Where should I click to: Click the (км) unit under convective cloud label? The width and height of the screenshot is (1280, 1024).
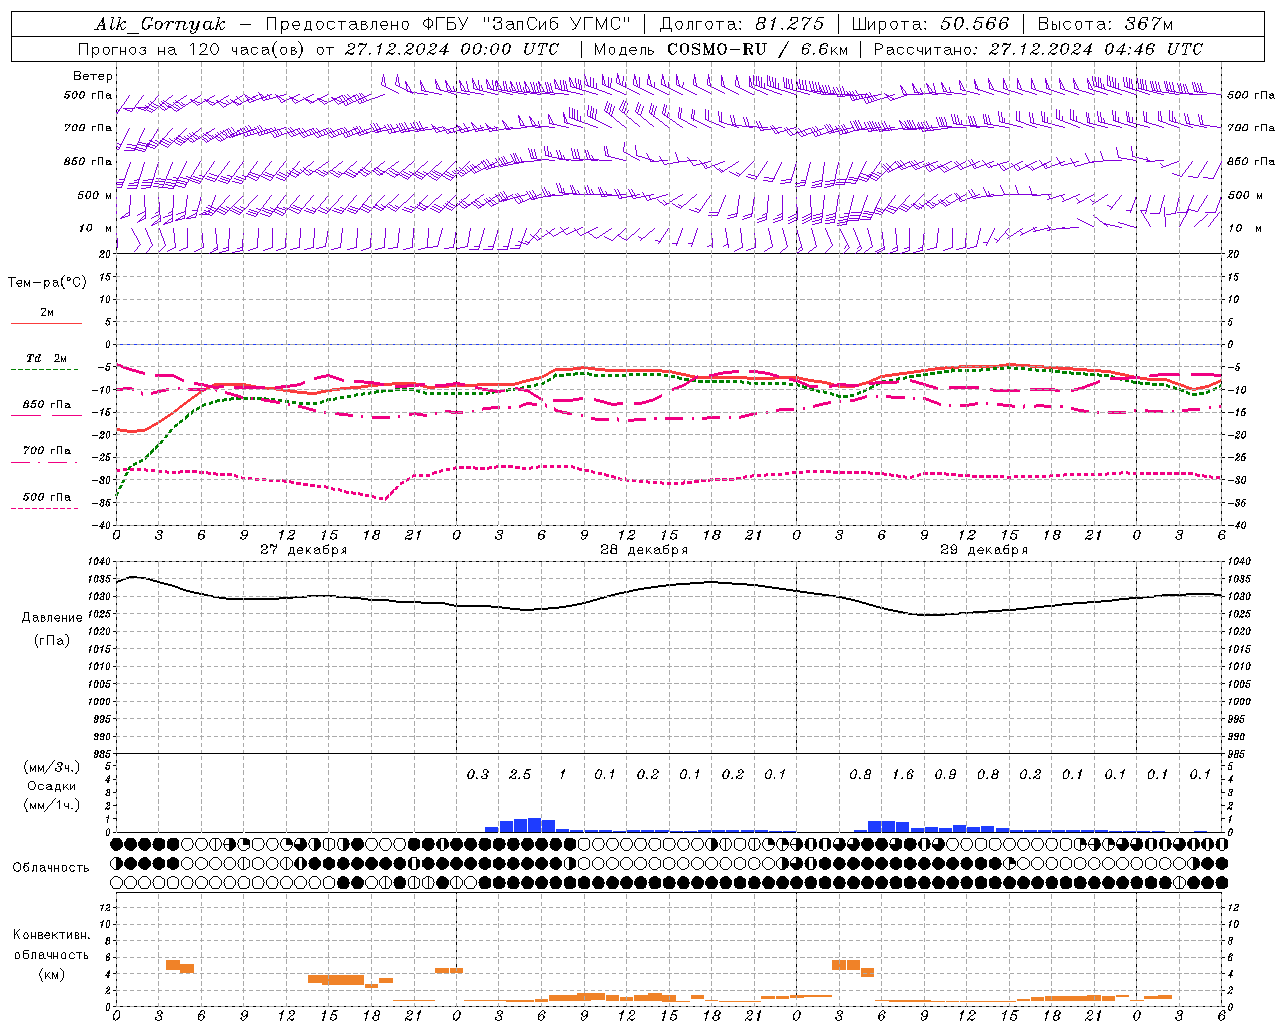[52, 974]
